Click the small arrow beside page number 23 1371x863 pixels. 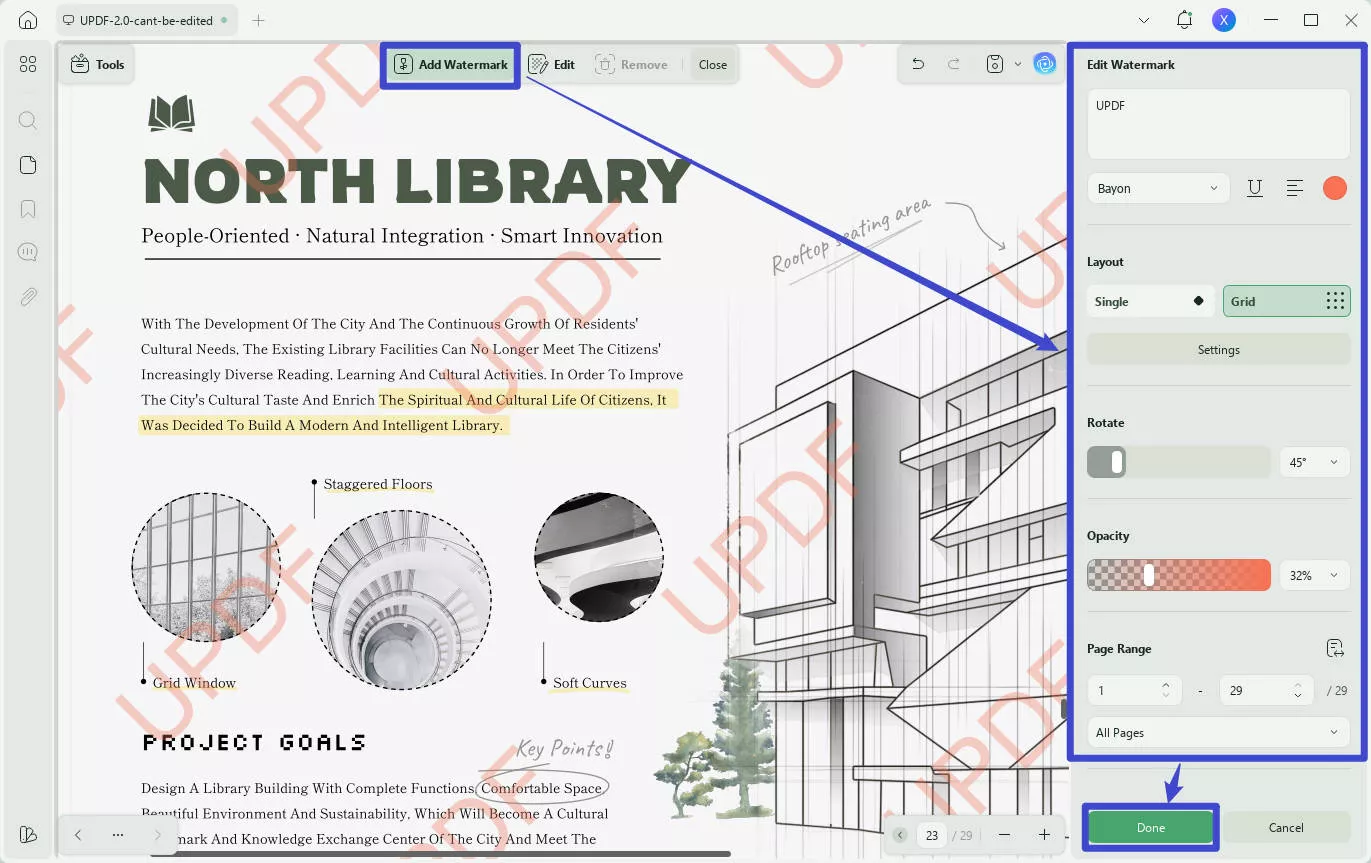point(900,835)
